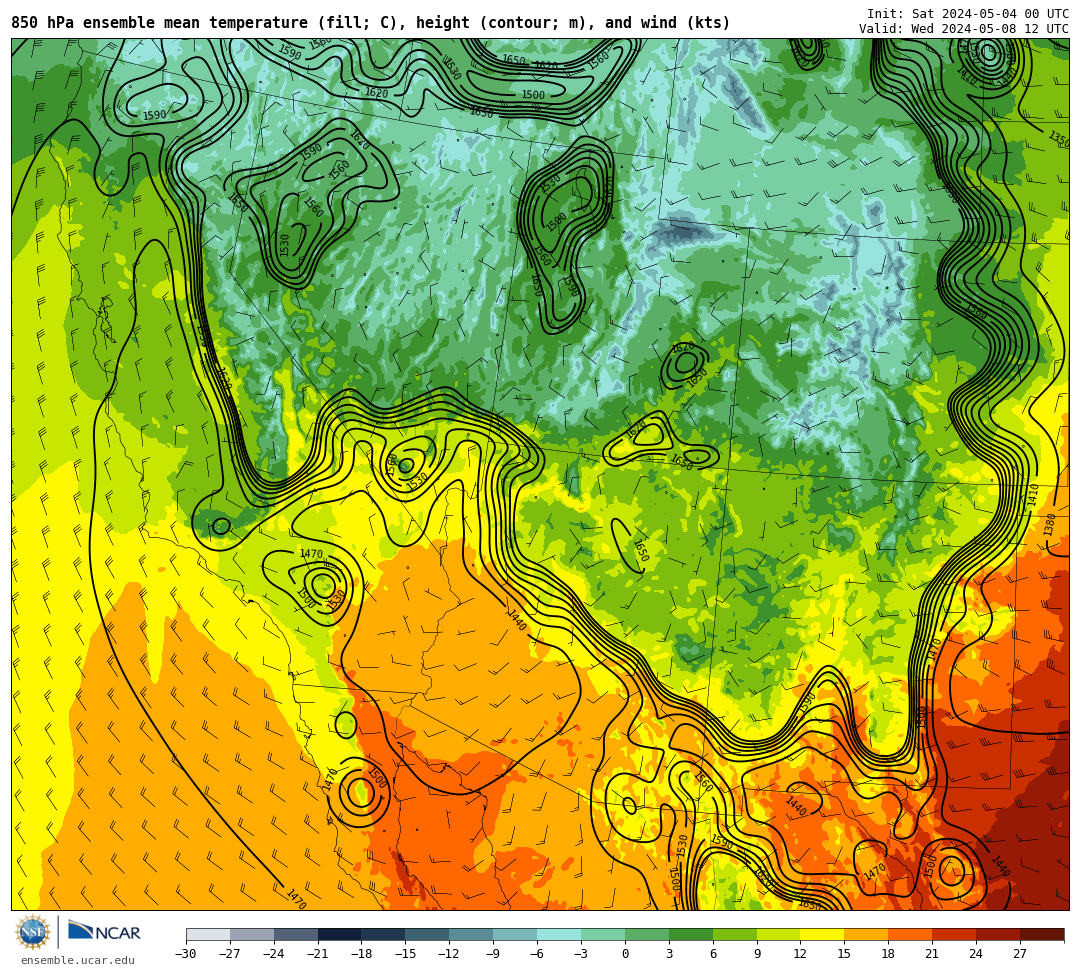
Task: Click the -12 to -9 colorbar swatch
Action: [472, 934]
